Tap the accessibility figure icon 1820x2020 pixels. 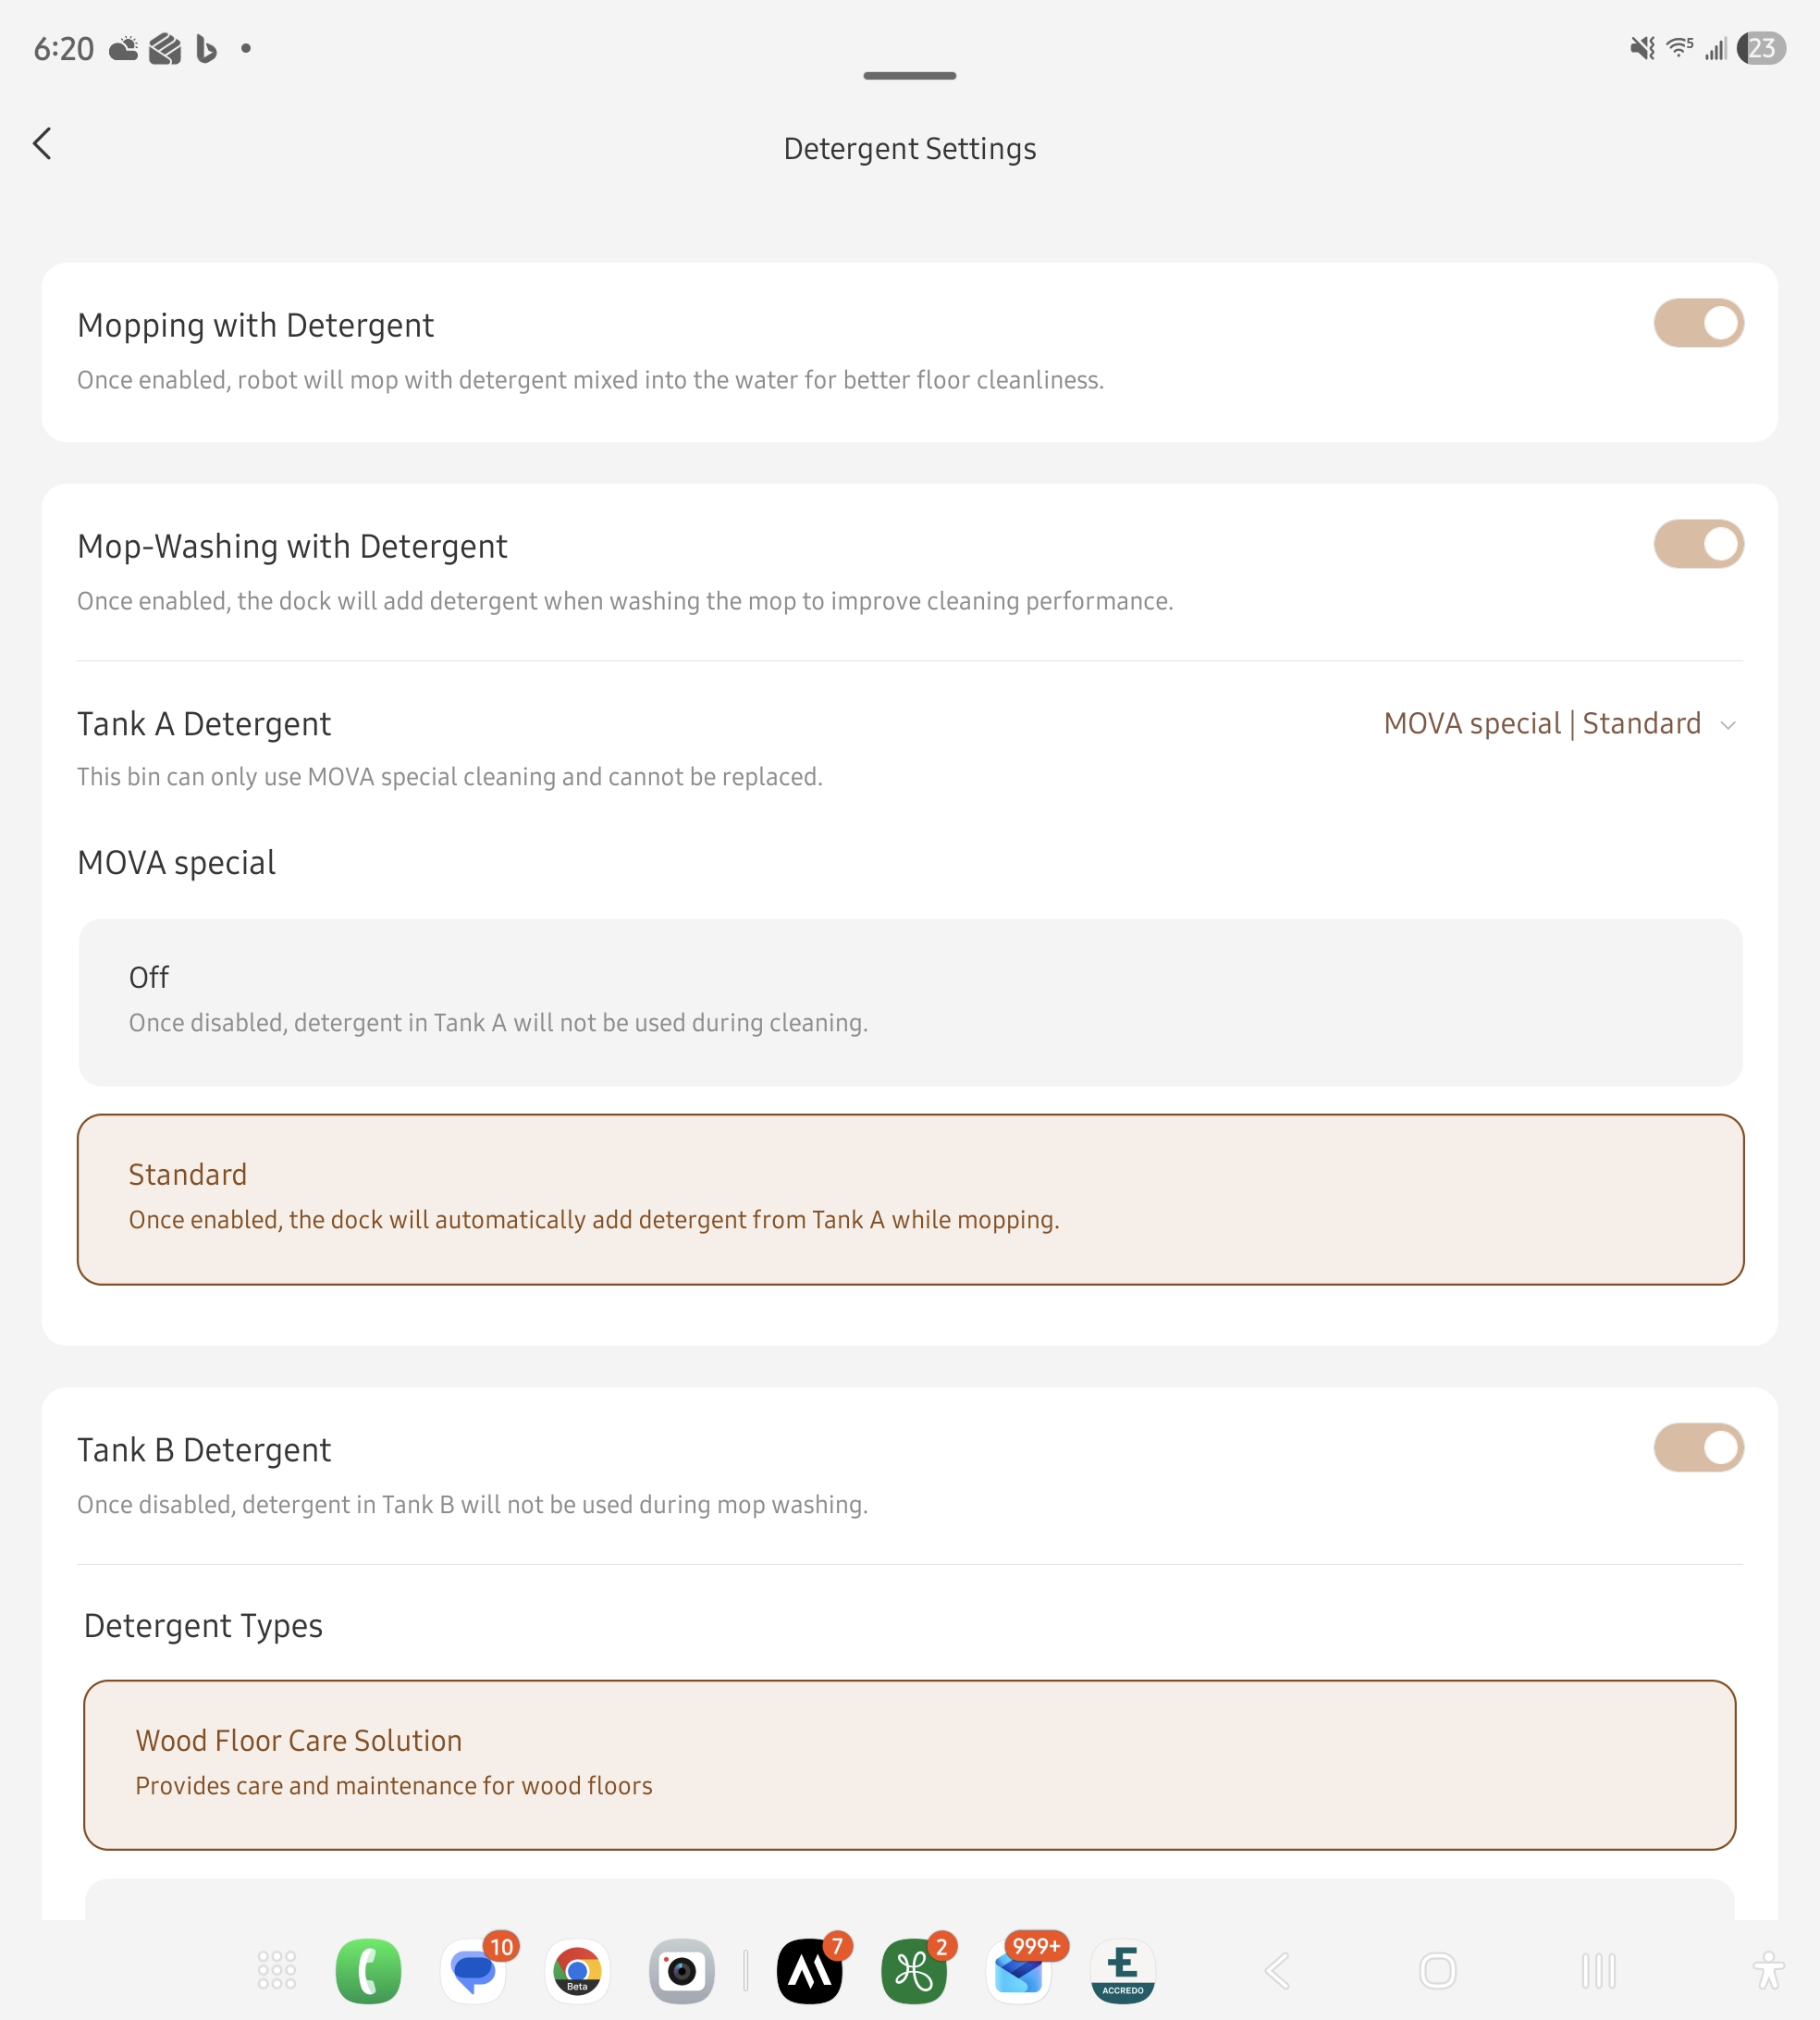[x=1768, y=1971]
